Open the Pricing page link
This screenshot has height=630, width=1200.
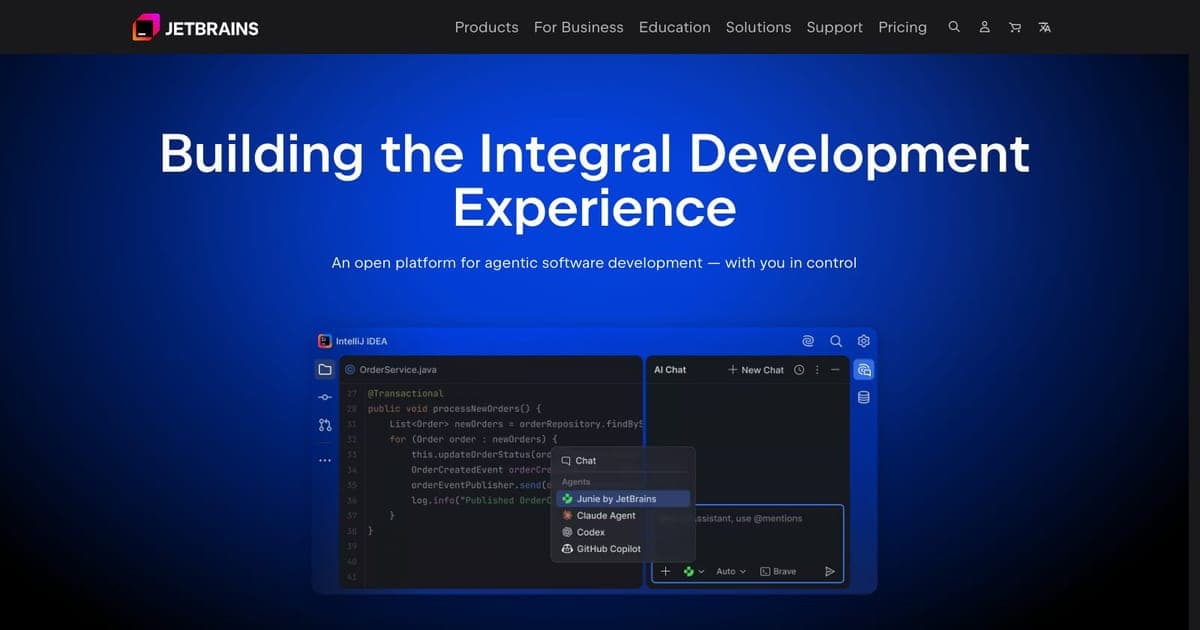coord(902,27)
